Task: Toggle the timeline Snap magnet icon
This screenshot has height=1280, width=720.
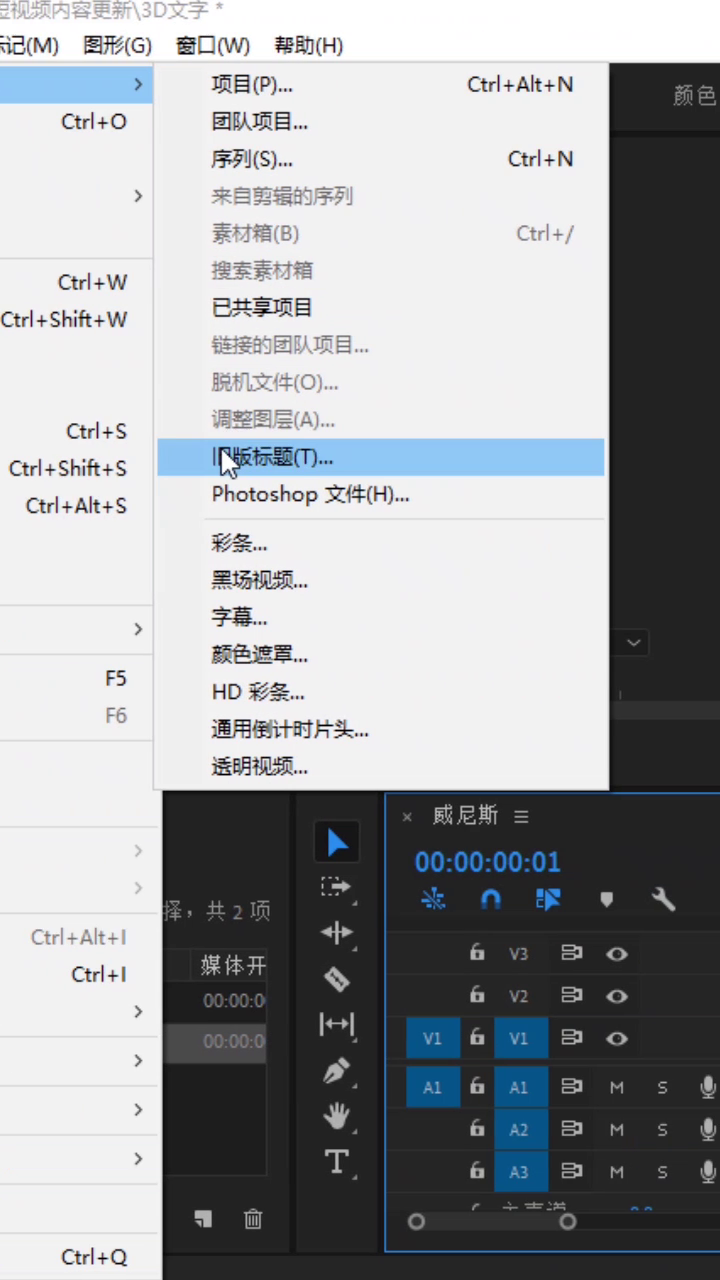Action: [x=490, y=899]
